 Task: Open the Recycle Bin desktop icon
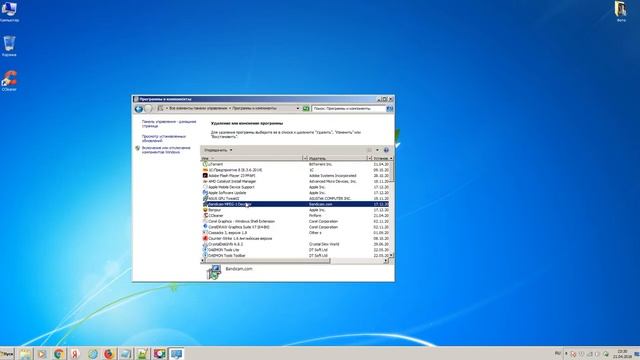9,46
